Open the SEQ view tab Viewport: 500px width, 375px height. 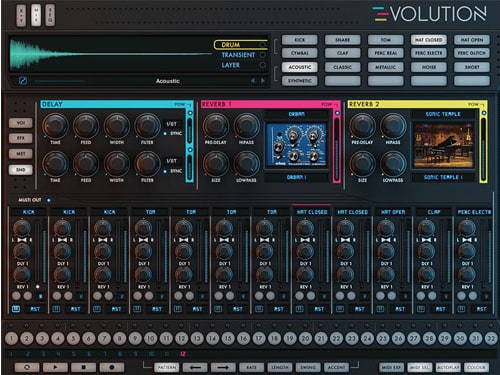[x=50, y=15]
